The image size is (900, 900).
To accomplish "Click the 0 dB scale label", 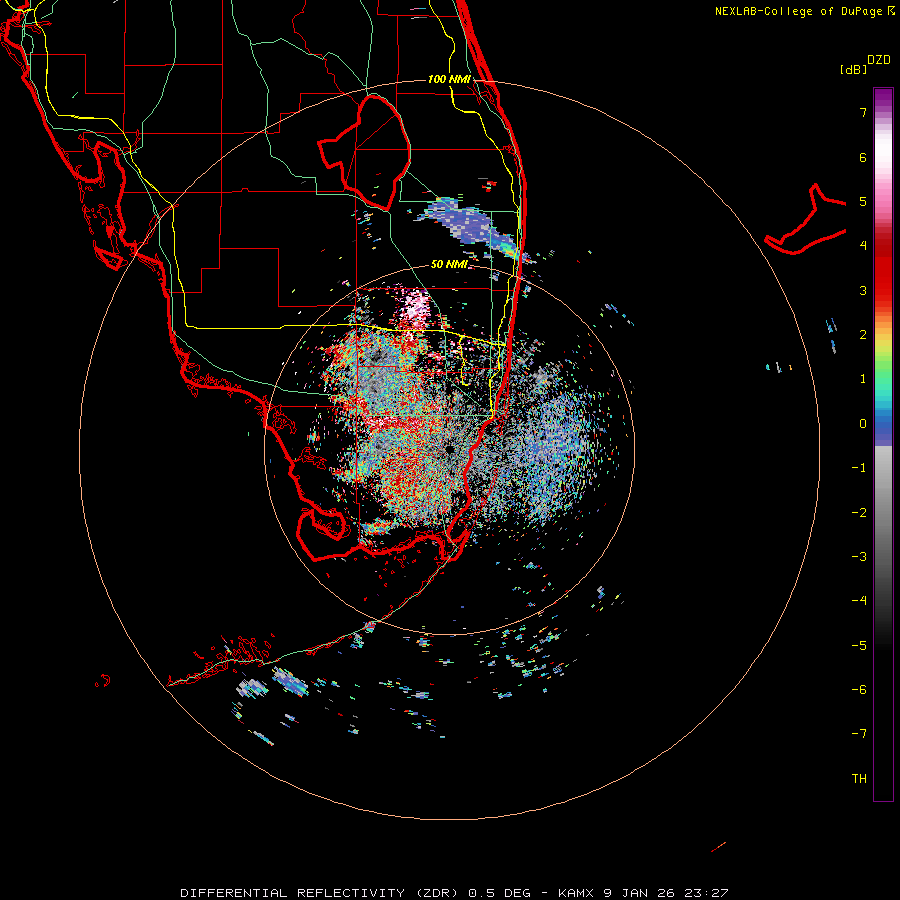I will click(863, 424).
